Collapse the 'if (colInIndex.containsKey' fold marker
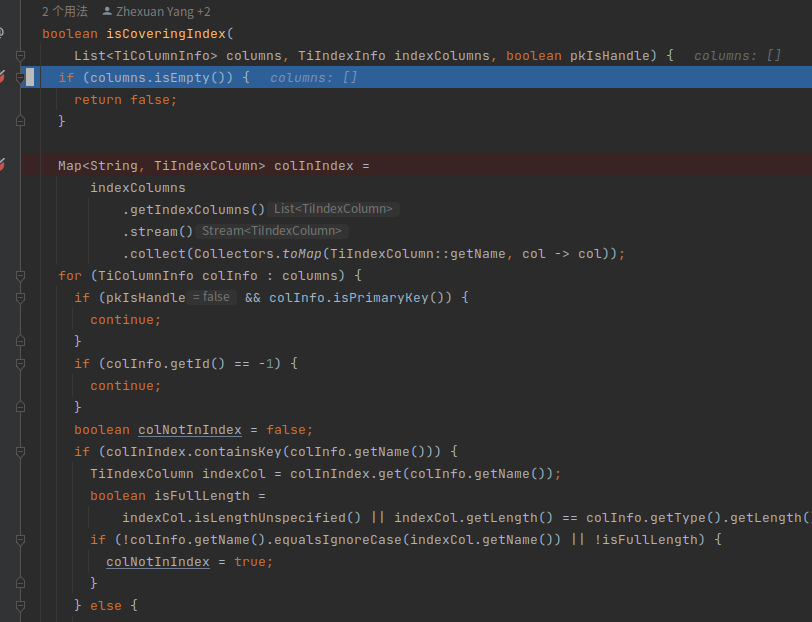 pos(20,452)
